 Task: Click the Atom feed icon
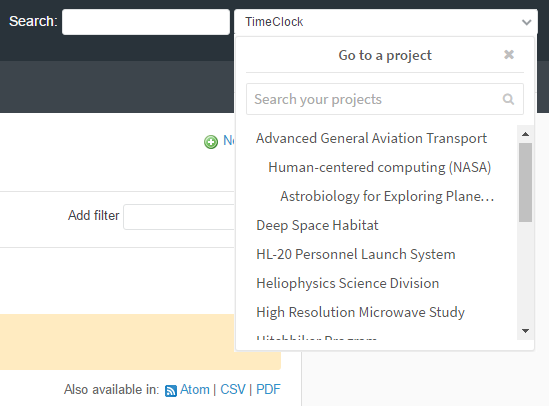171,391
